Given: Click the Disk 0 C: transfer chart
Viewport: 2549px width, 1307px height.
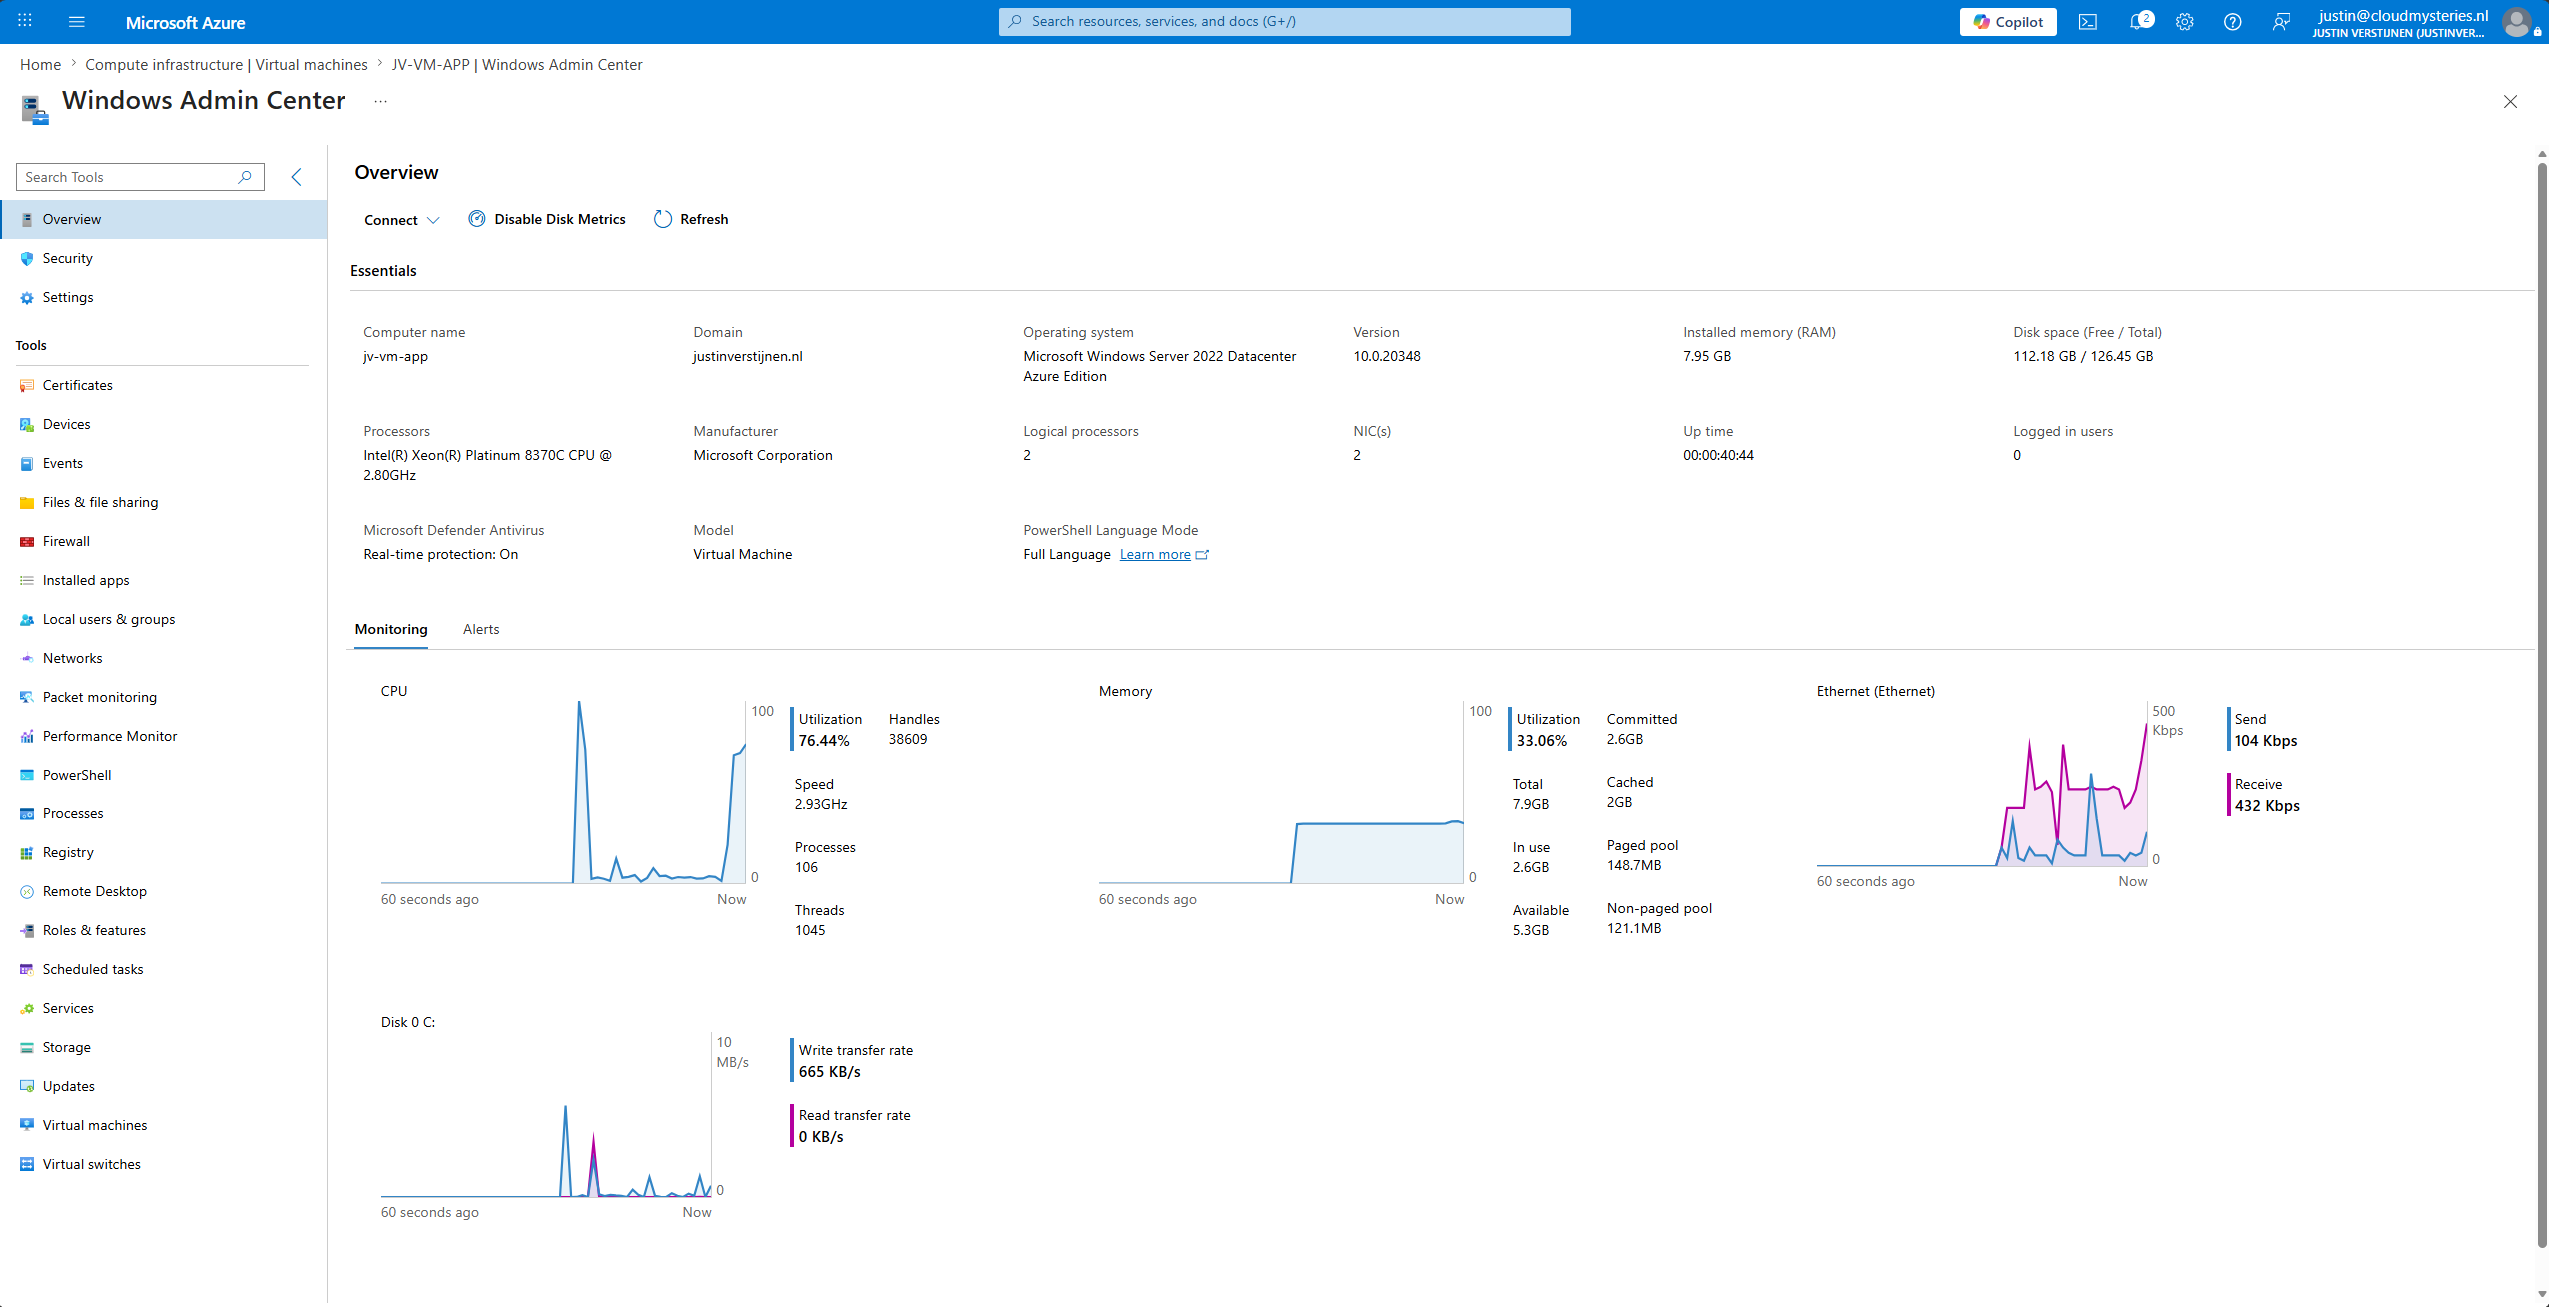Looking at the screenshot, I should point(546,1114).
